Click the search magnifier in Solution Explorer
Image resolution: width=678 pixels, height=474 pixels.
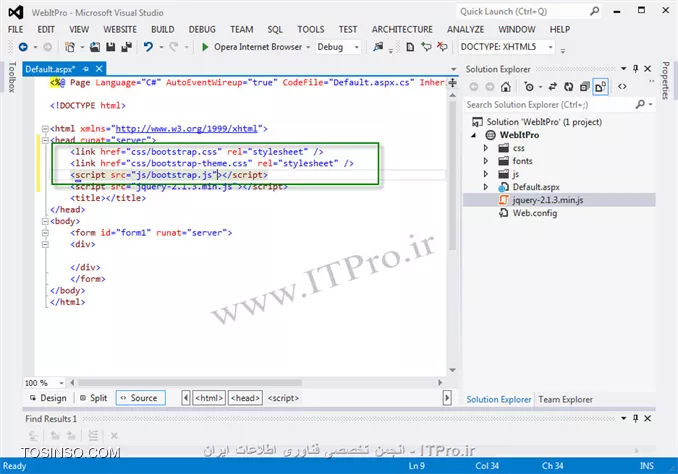point(640,104)
